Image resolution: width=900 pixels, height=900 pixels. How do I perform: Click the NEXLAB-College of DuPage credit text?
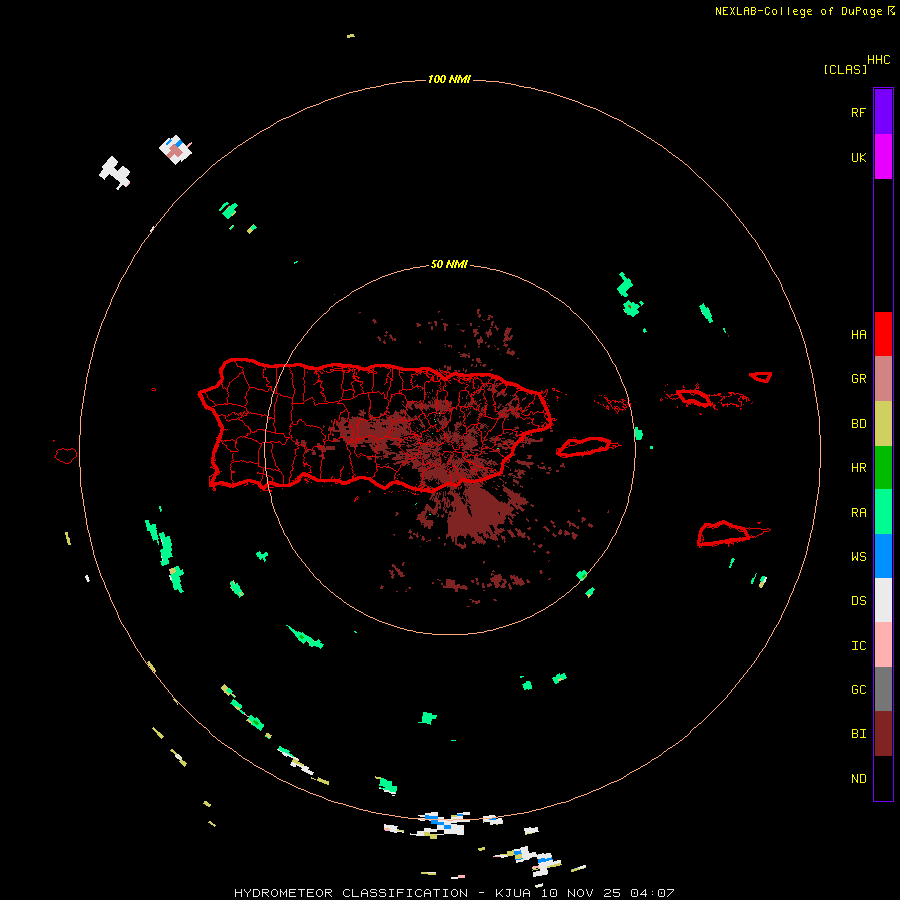[x=805, y=11]
